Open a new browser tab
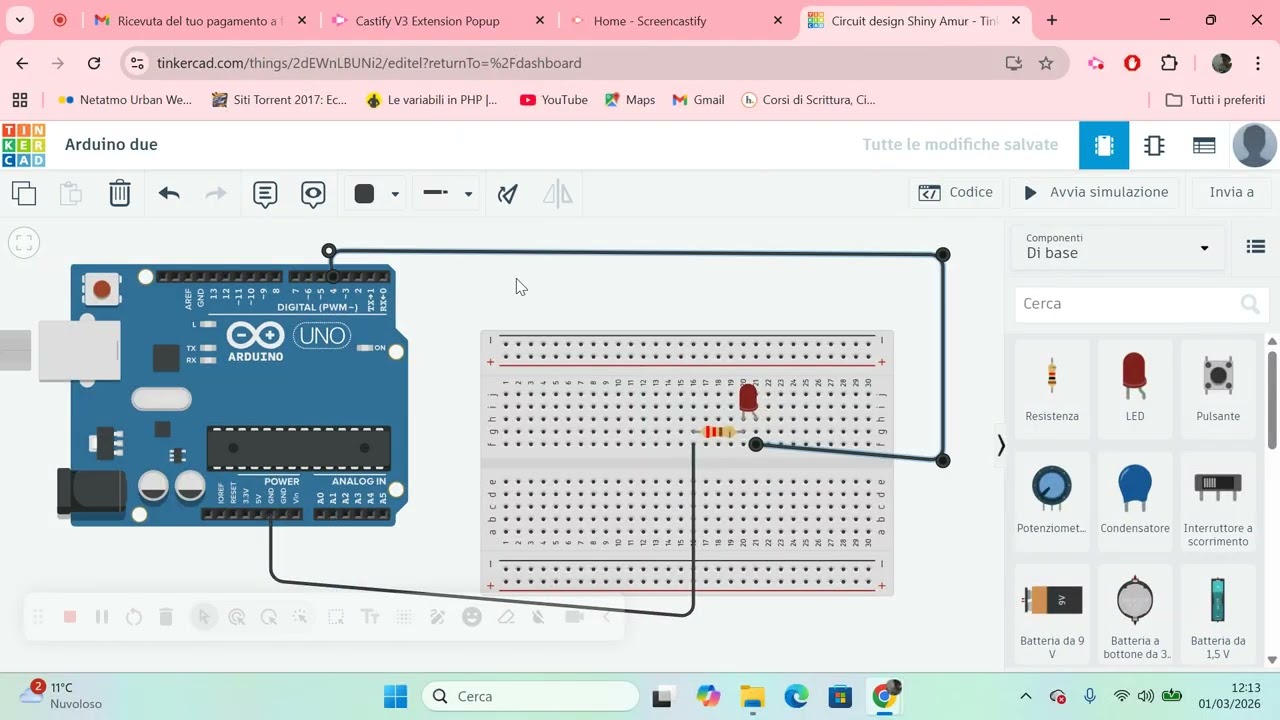This screenshot has height=720, width=1280. click(x=1051, y=20)
